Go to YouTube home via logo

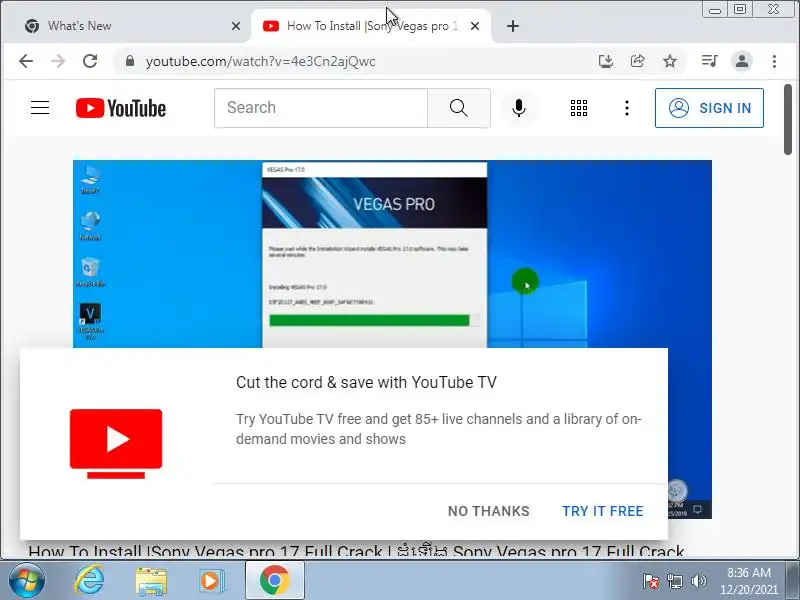[x=121, y=108]
